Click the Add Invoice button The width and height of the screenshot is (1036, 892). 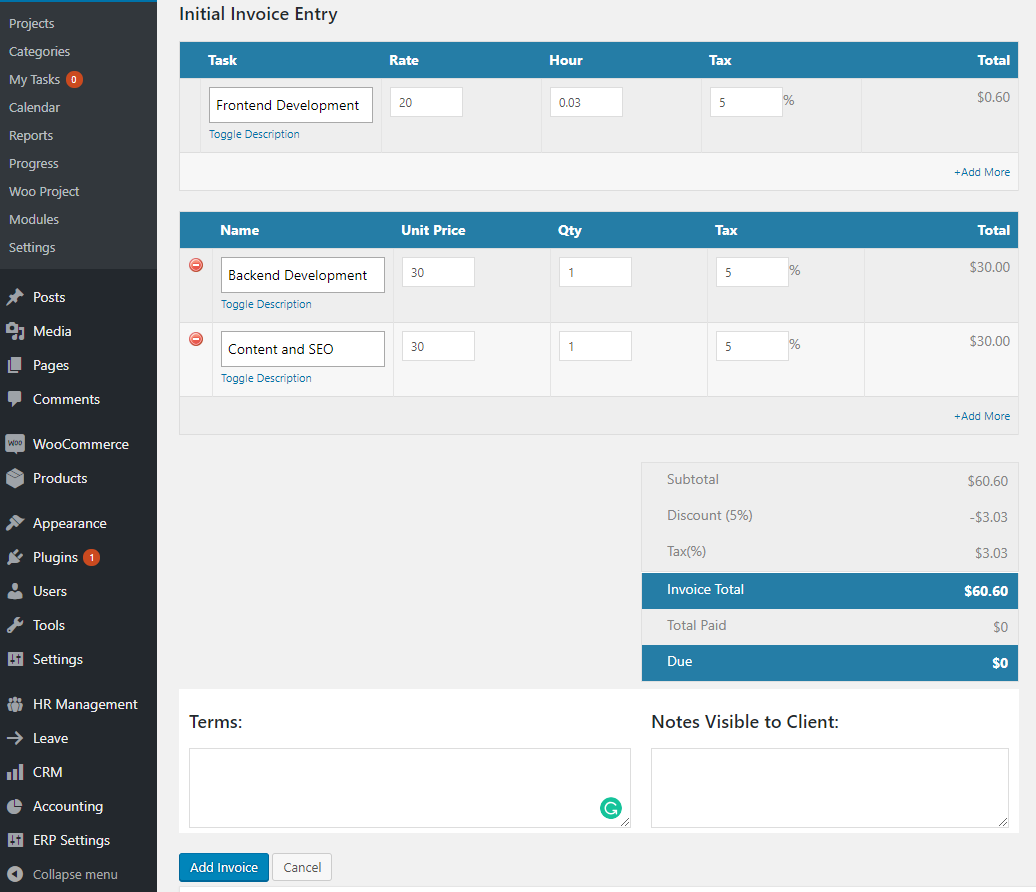pyautogui.click(x=224, y=867)
